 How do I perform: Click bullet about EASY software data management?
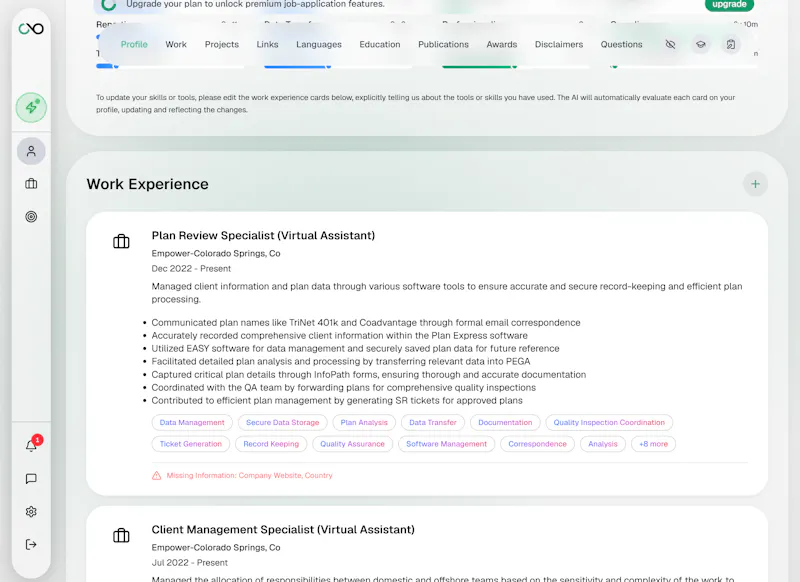click(x=356, y=348)
